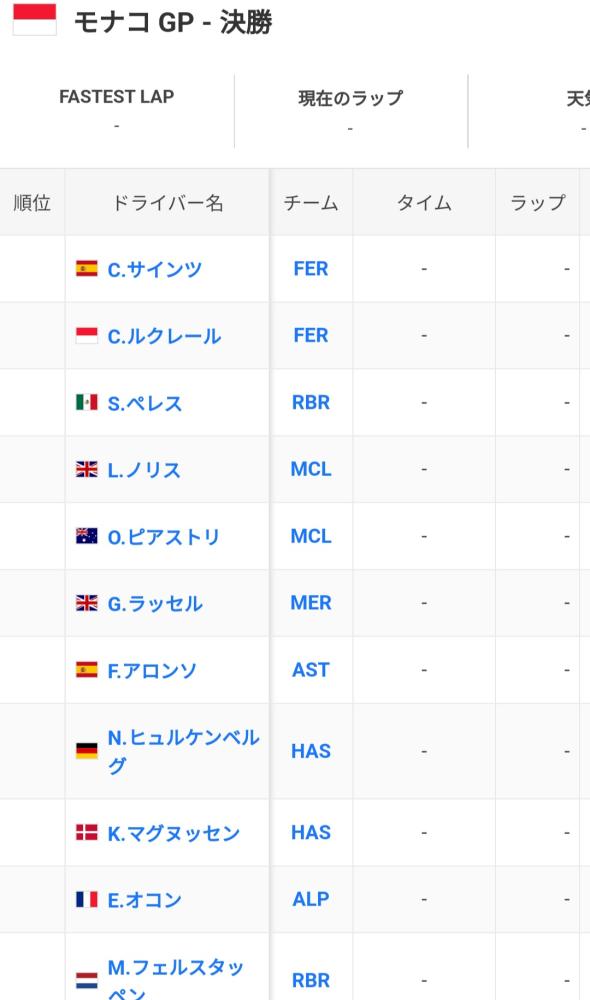Click the Monaco flag beside C.ルクレール
This screenshot has width=590, height=1000.
click(87, 335)
